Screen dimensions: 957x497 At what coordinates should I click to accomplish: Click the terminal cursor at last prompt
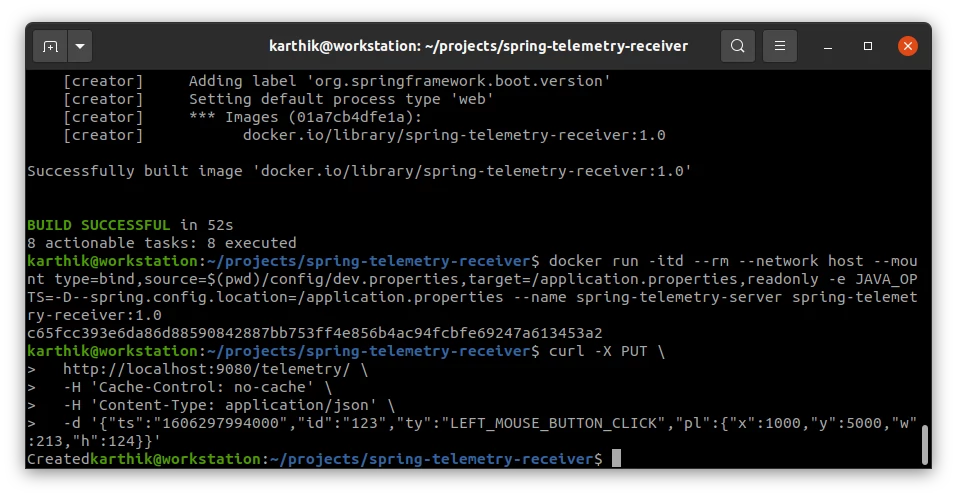[616, 459]
